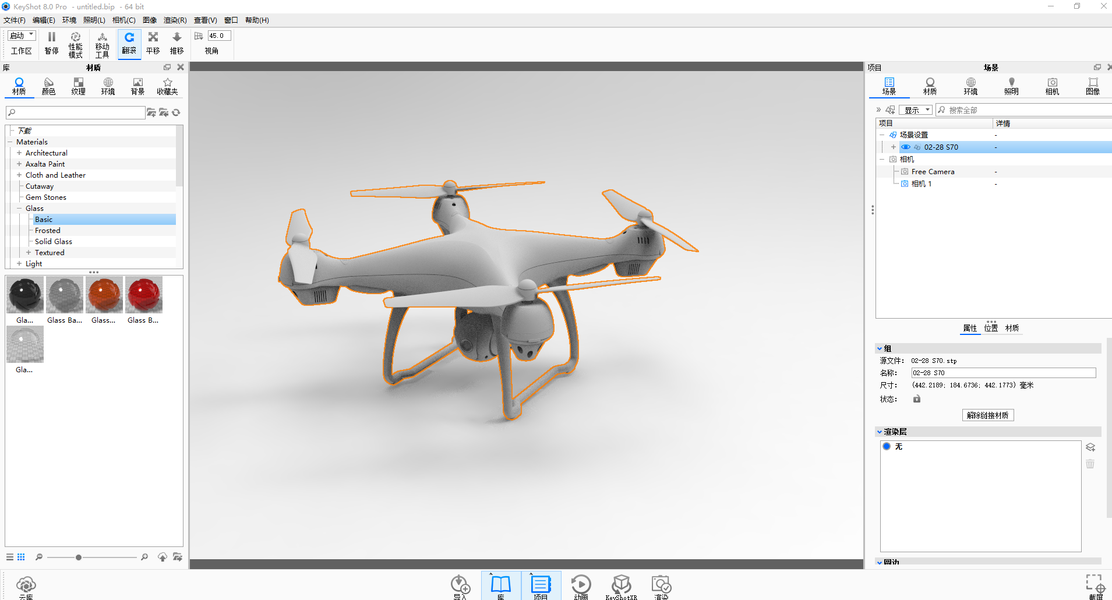1112x600 pixels.
Task: Open the 渲染 render dialog at bottom
Action: pos(661,587)
